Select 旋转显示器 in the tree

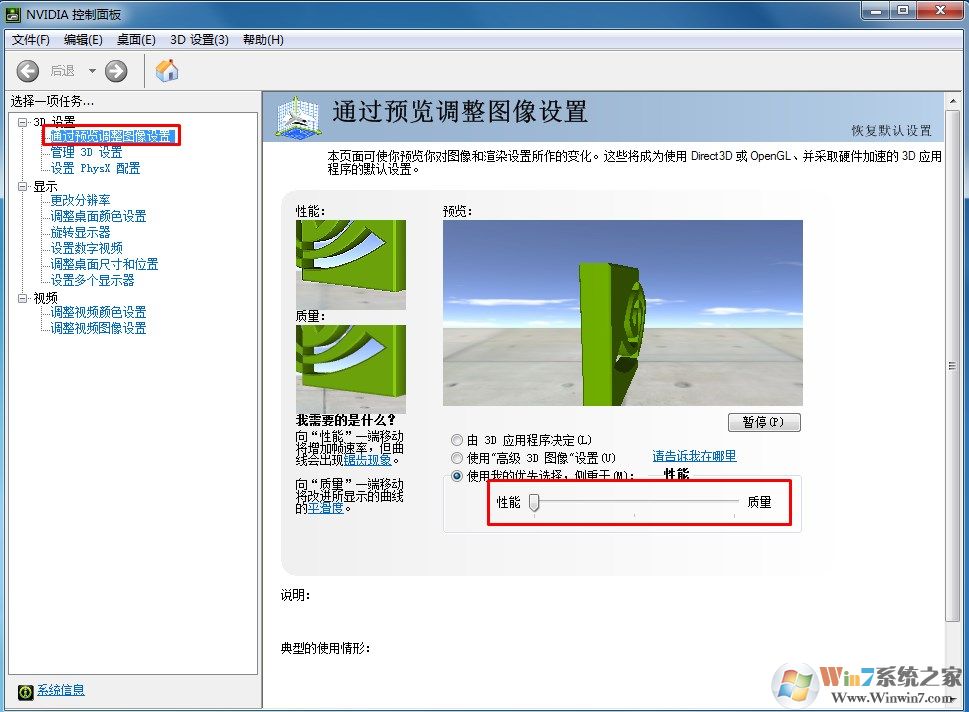tap(80, 232)
